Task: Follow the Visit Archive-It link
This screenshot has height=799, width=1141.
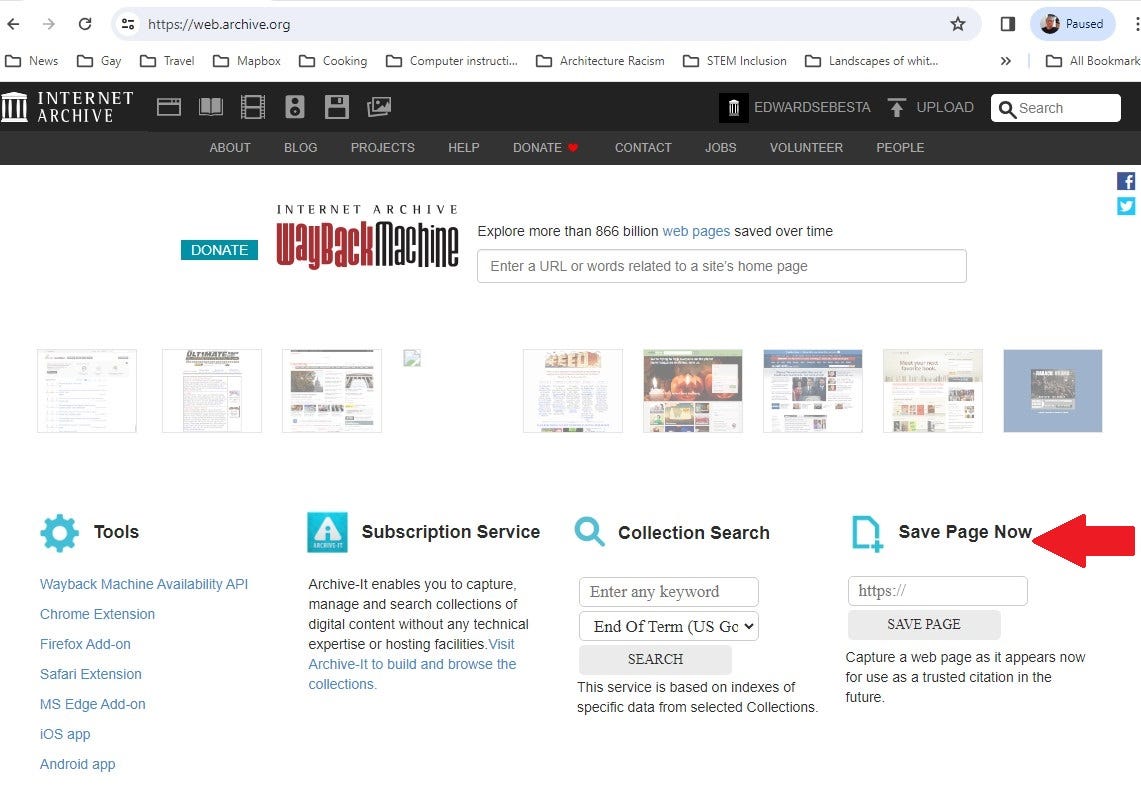Action: click(413, 664)
